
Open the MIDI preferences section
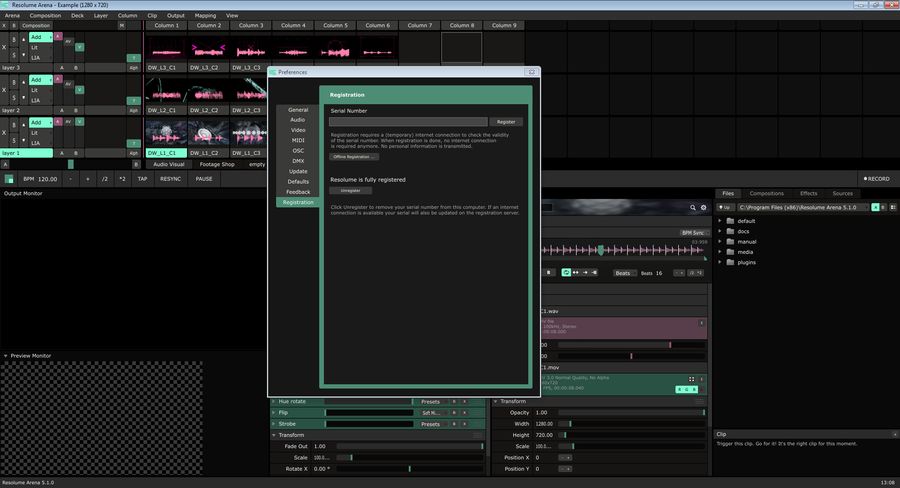(298, 141)
